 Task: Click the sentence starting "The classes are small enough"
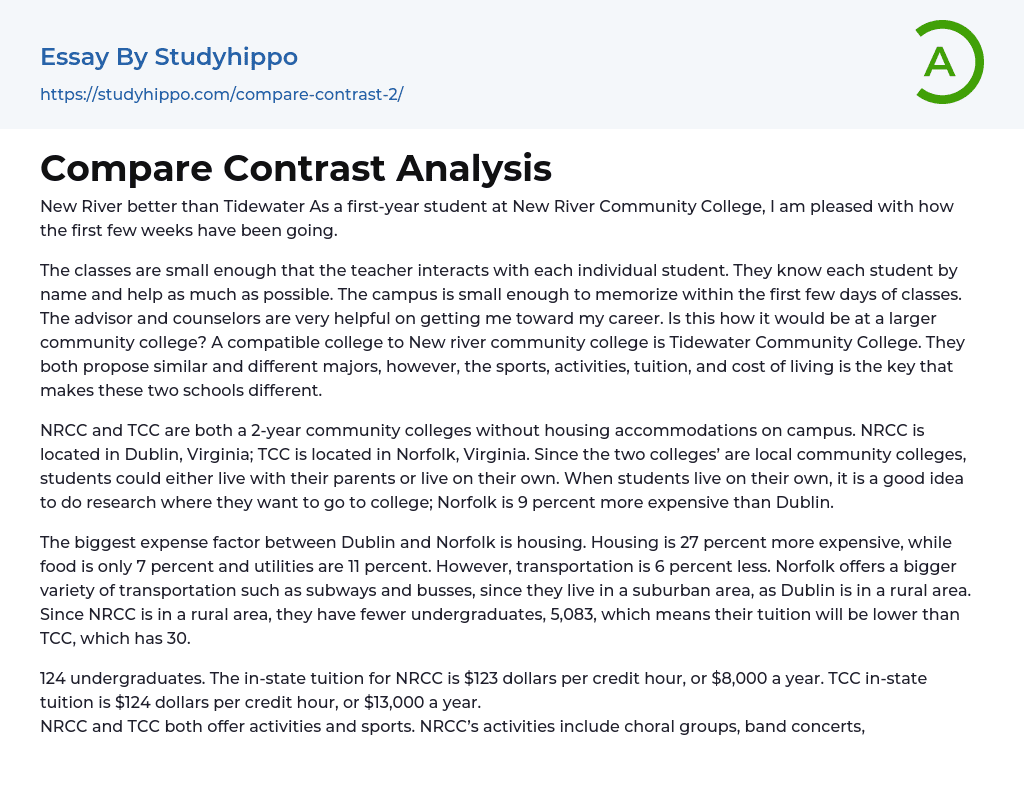[x=300, y=270]
